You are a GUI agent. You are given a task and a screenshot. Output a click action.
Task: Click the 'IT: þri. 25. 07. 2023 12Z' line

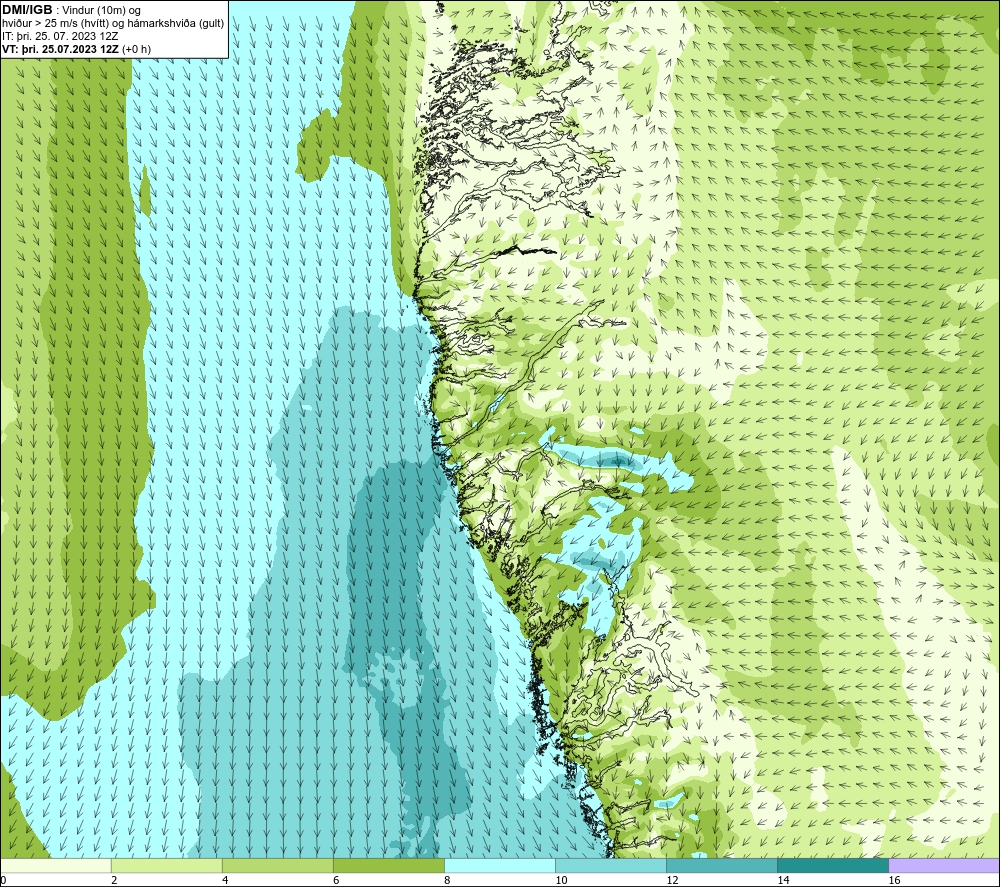point(60,36)
